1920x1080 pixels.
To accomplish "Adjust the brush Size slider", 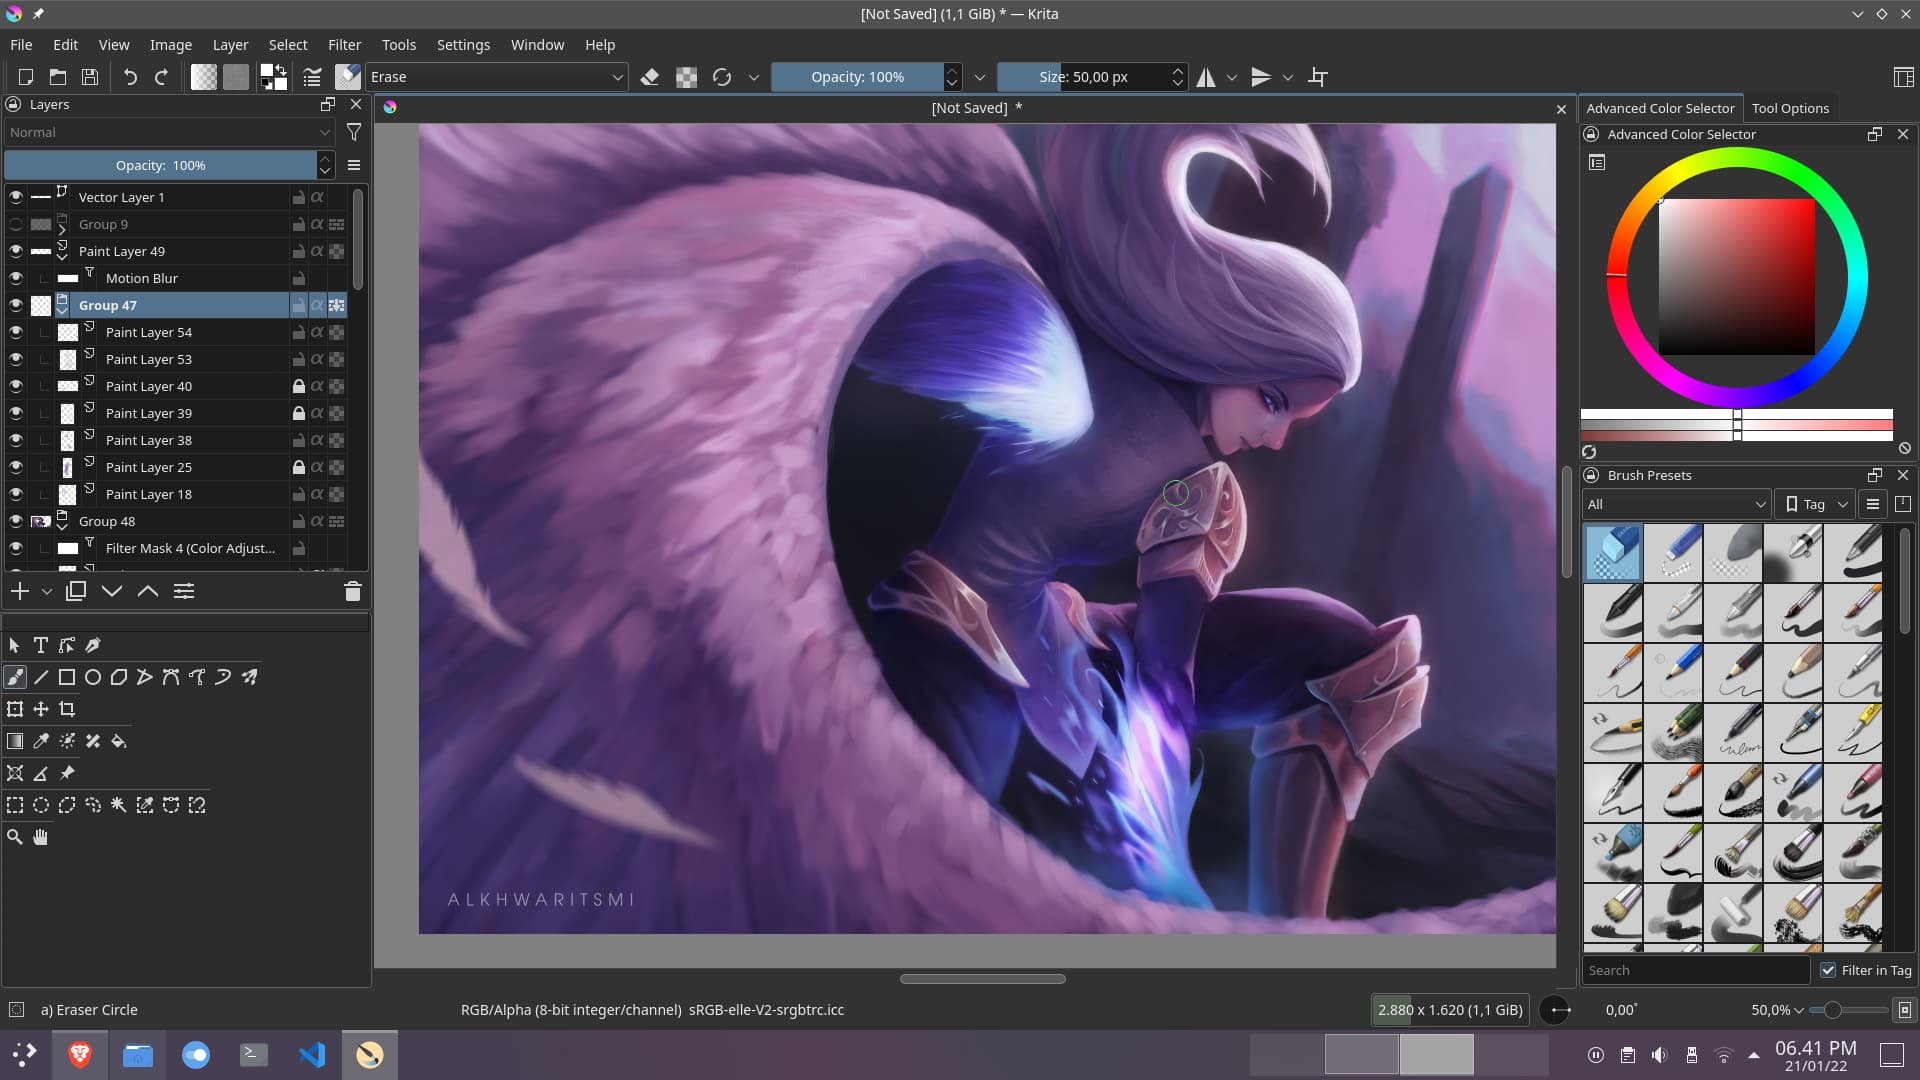I will (x=1083, y=77).
